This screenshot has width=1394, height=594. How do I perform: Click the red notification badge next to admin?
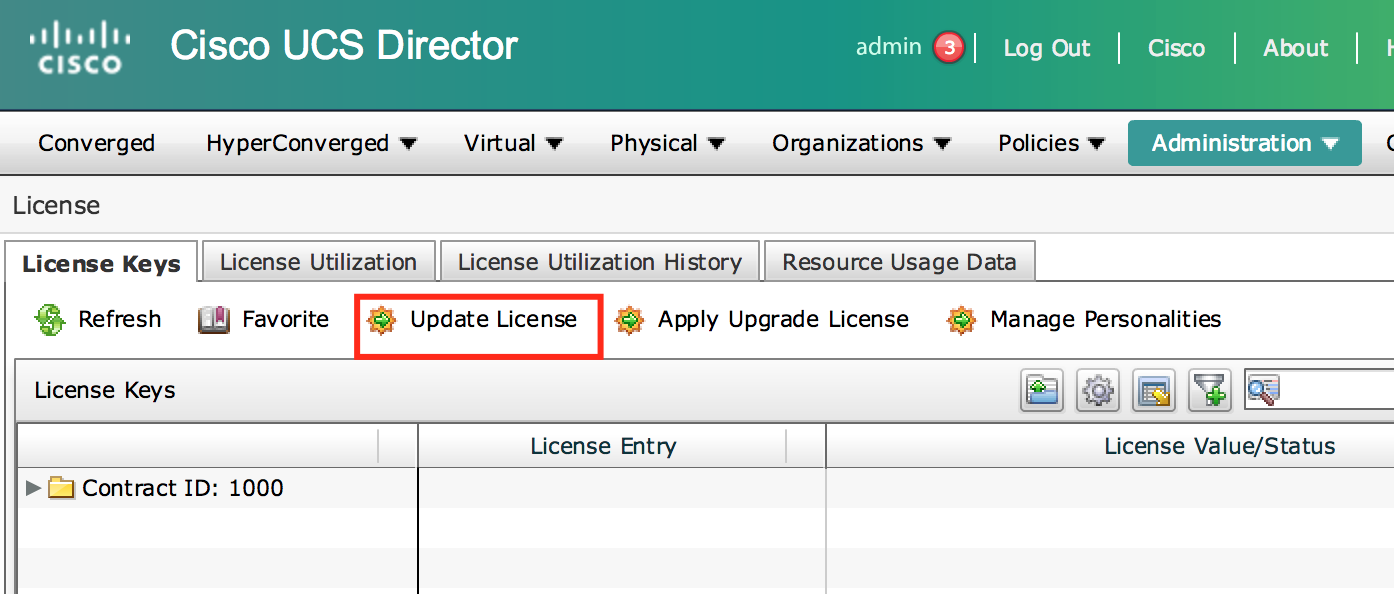[x=948, y=47]
